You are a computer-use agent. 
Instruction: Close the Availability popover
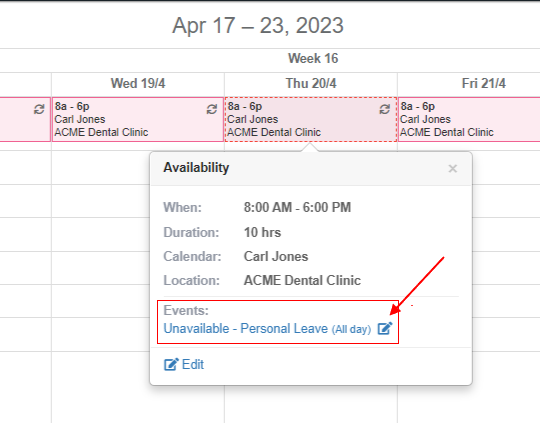pos(453,168)
